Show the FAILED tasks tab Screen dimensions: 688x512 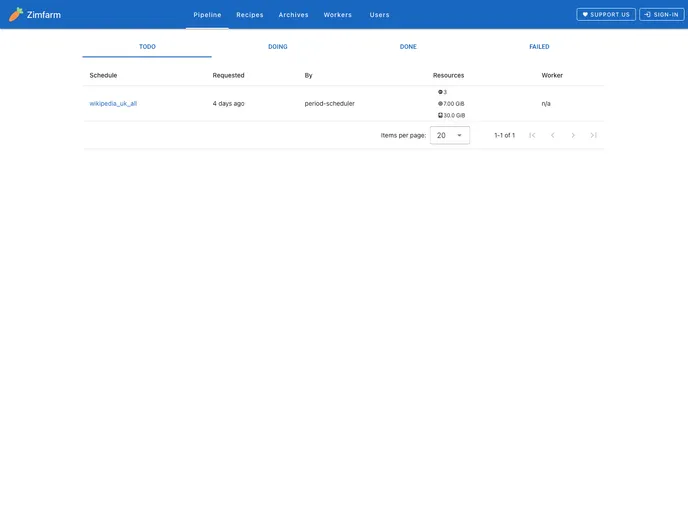click(539, 47)
